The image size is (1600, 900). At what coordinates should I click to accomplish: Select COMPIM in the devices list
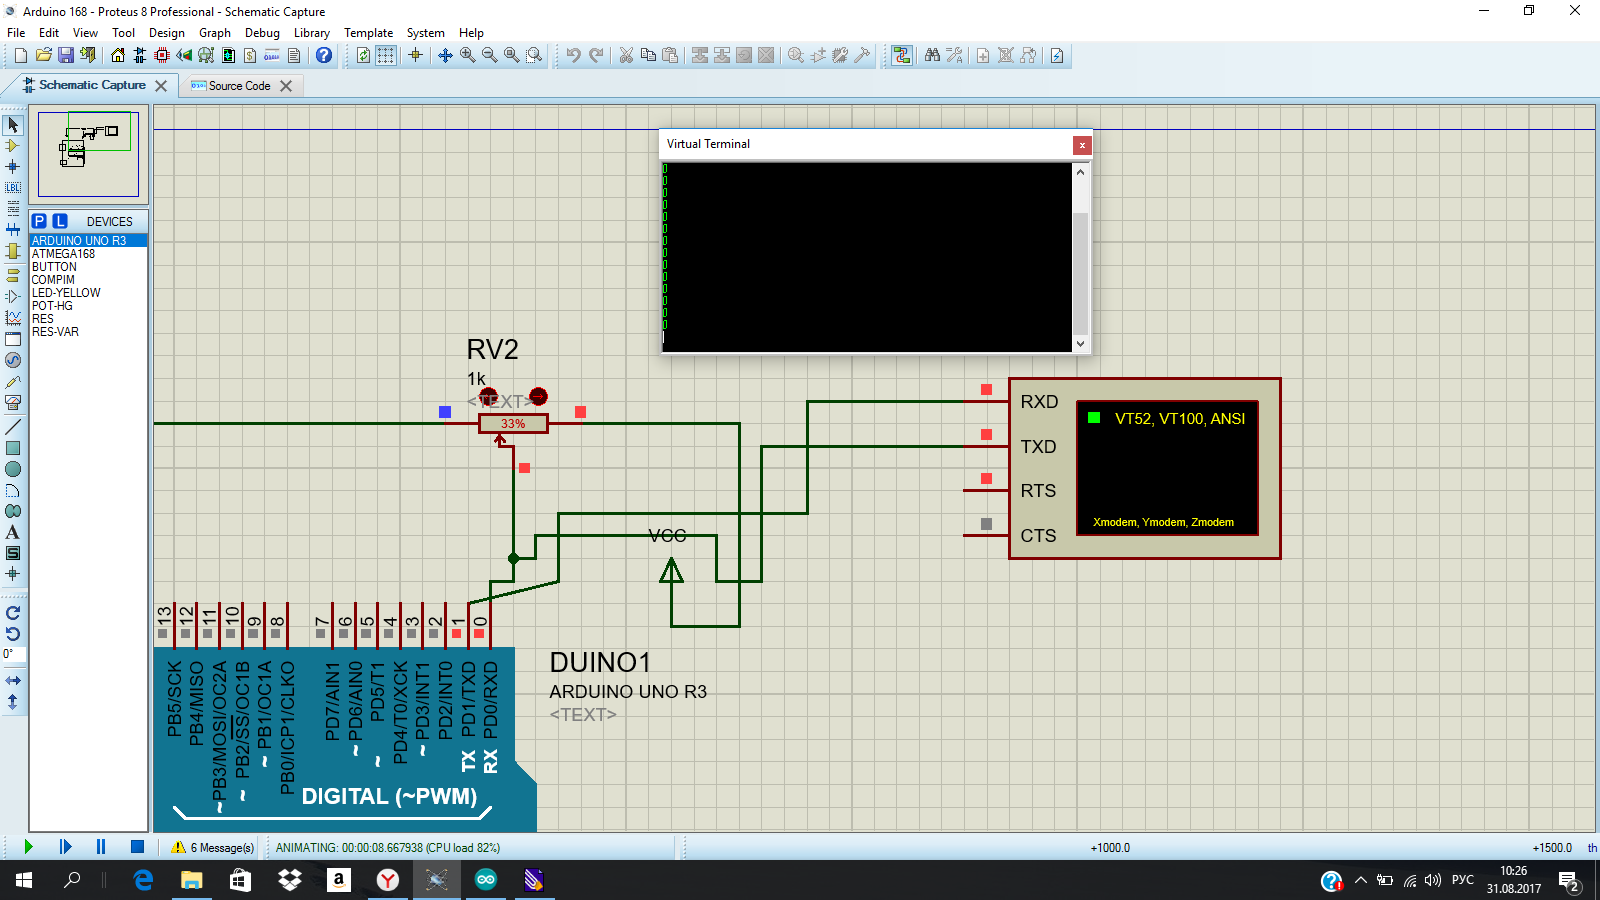88,280
